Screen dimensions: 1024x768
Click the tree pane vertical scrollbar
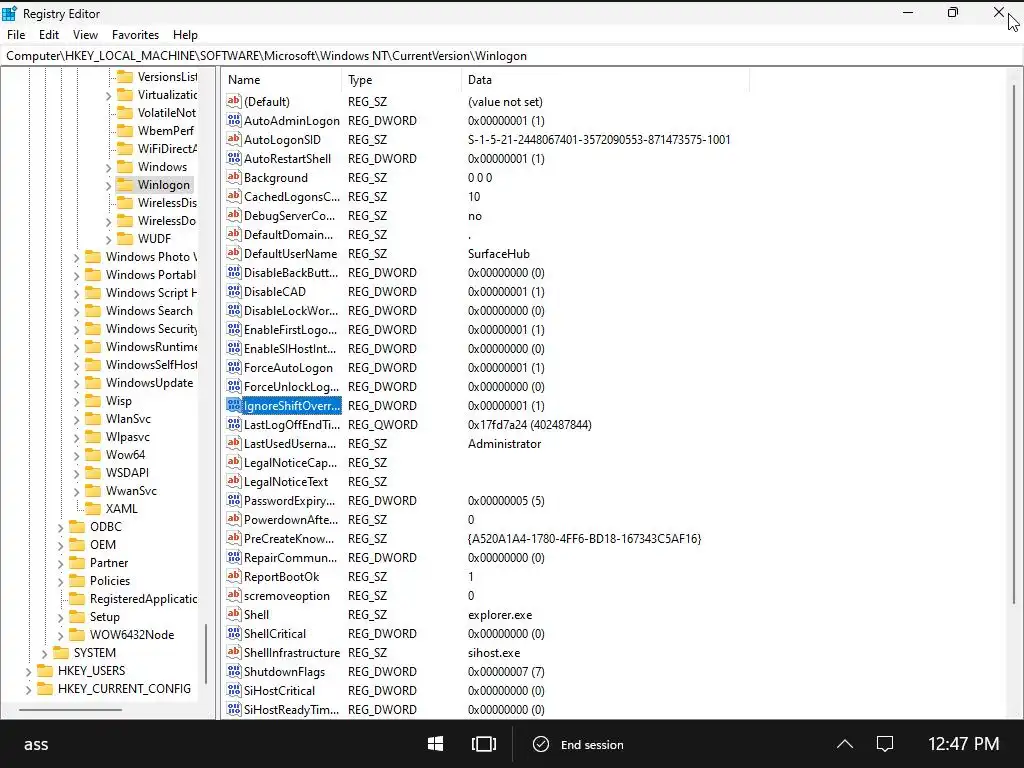(206, 653)
